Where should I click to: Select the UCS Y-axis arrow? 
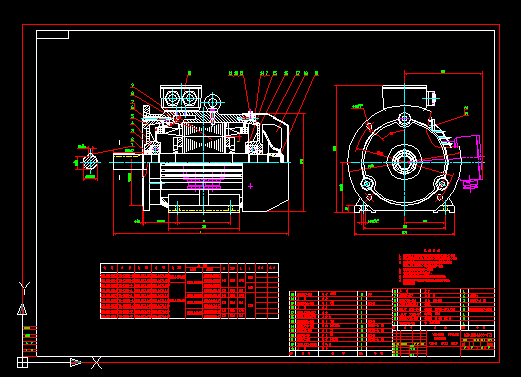pyautogui.click(x=22, y=309)
